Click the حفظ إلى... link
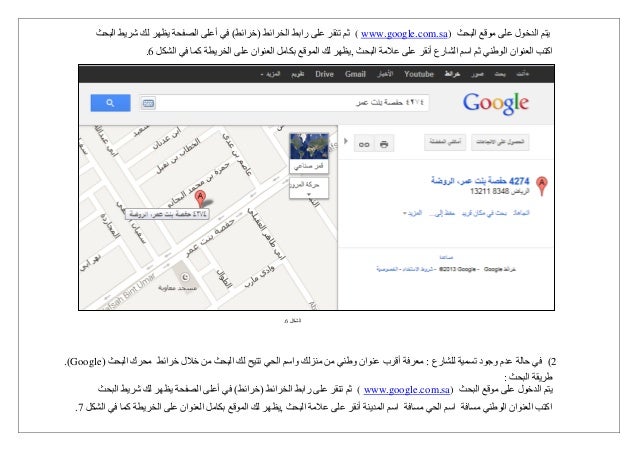This screenshot has width=638, height=452. pyautogui.click(x=442, y=213)
